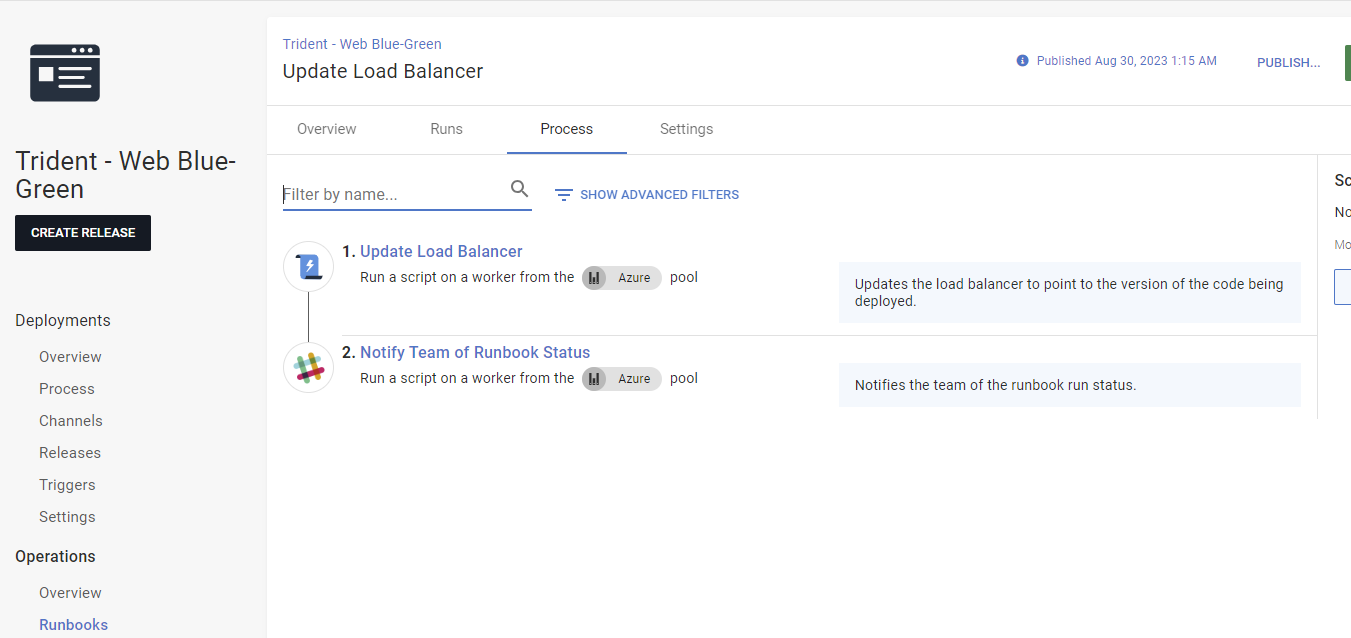Screen dimensions: 1351x638
Task: Click the filter funnel icon beside advanced filters
Action: click(x=563, y=194)
